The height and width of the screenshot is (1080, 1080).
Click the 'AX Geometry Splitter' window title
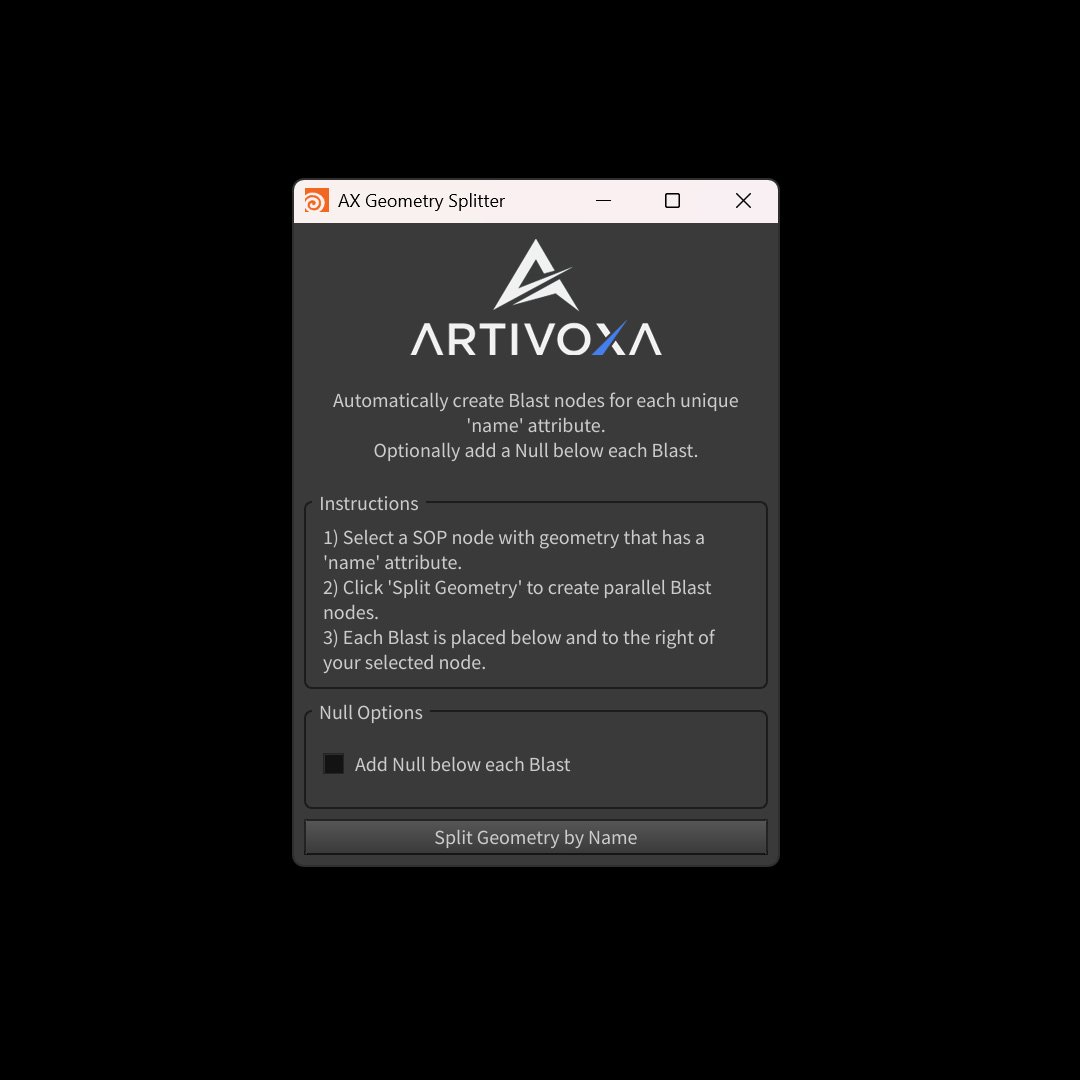tap(421, 200)
